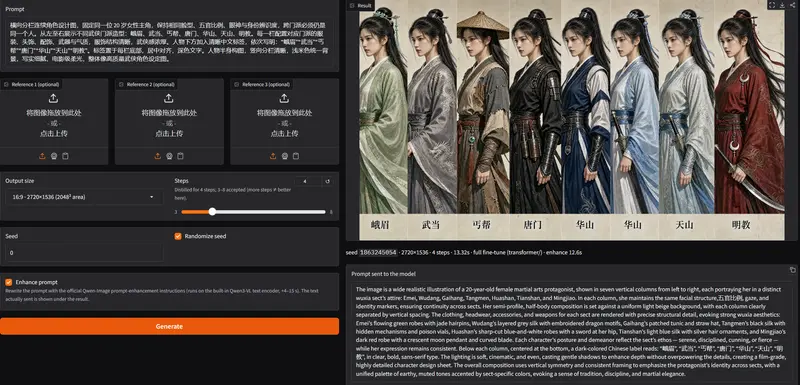Screen dimensions: 800x385
Task: Select the seed value 1863245054 text
Action: pos(378,252)
